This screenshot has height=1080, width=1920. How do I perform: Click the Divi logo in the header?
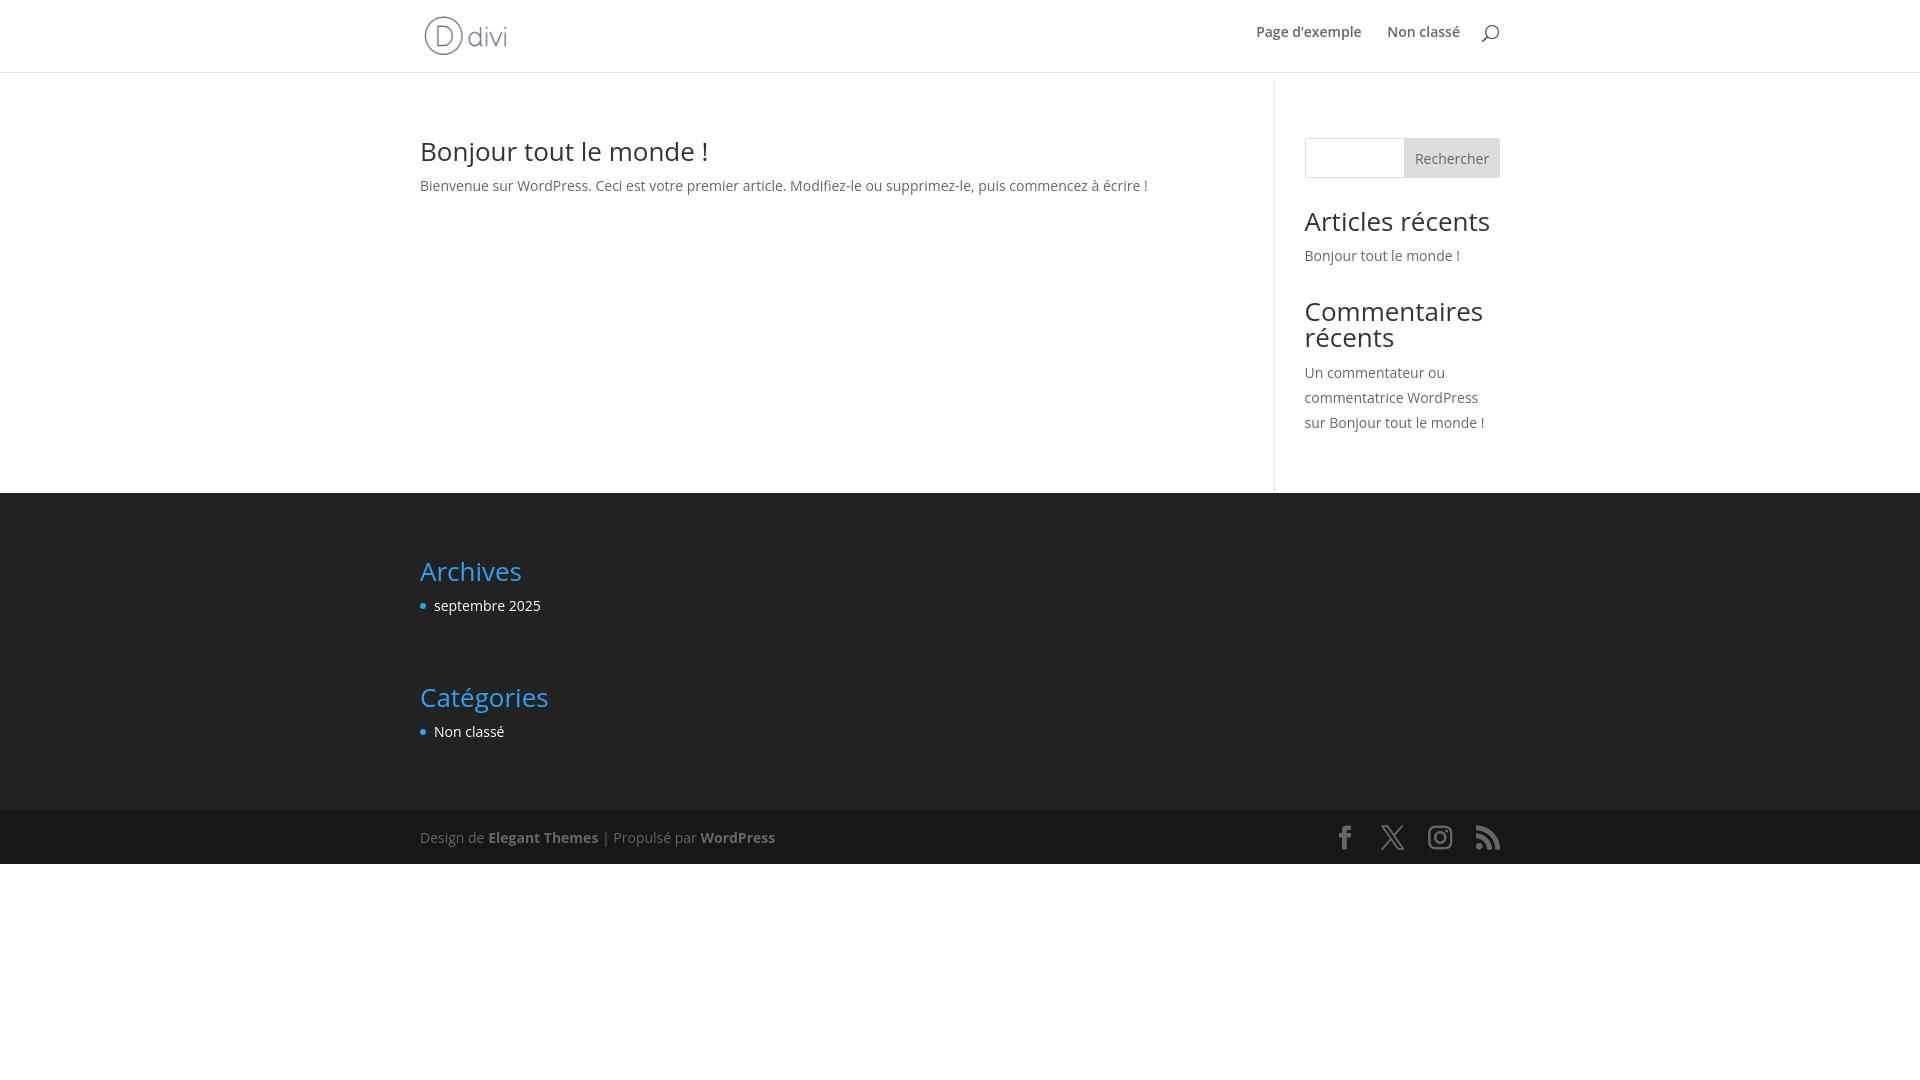(465, 36)
